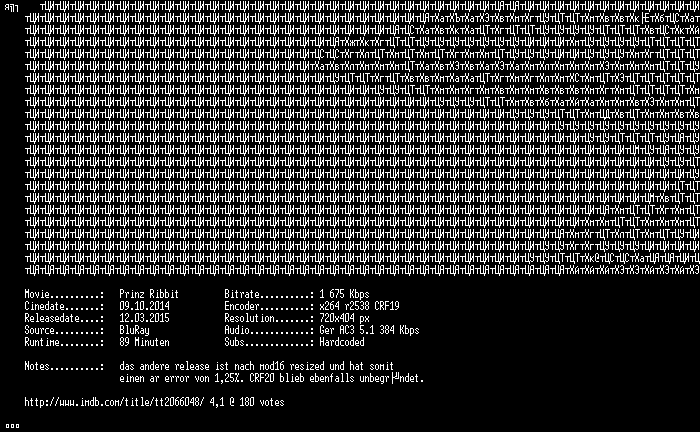Click the first notes line about mod16

(256, 366)
